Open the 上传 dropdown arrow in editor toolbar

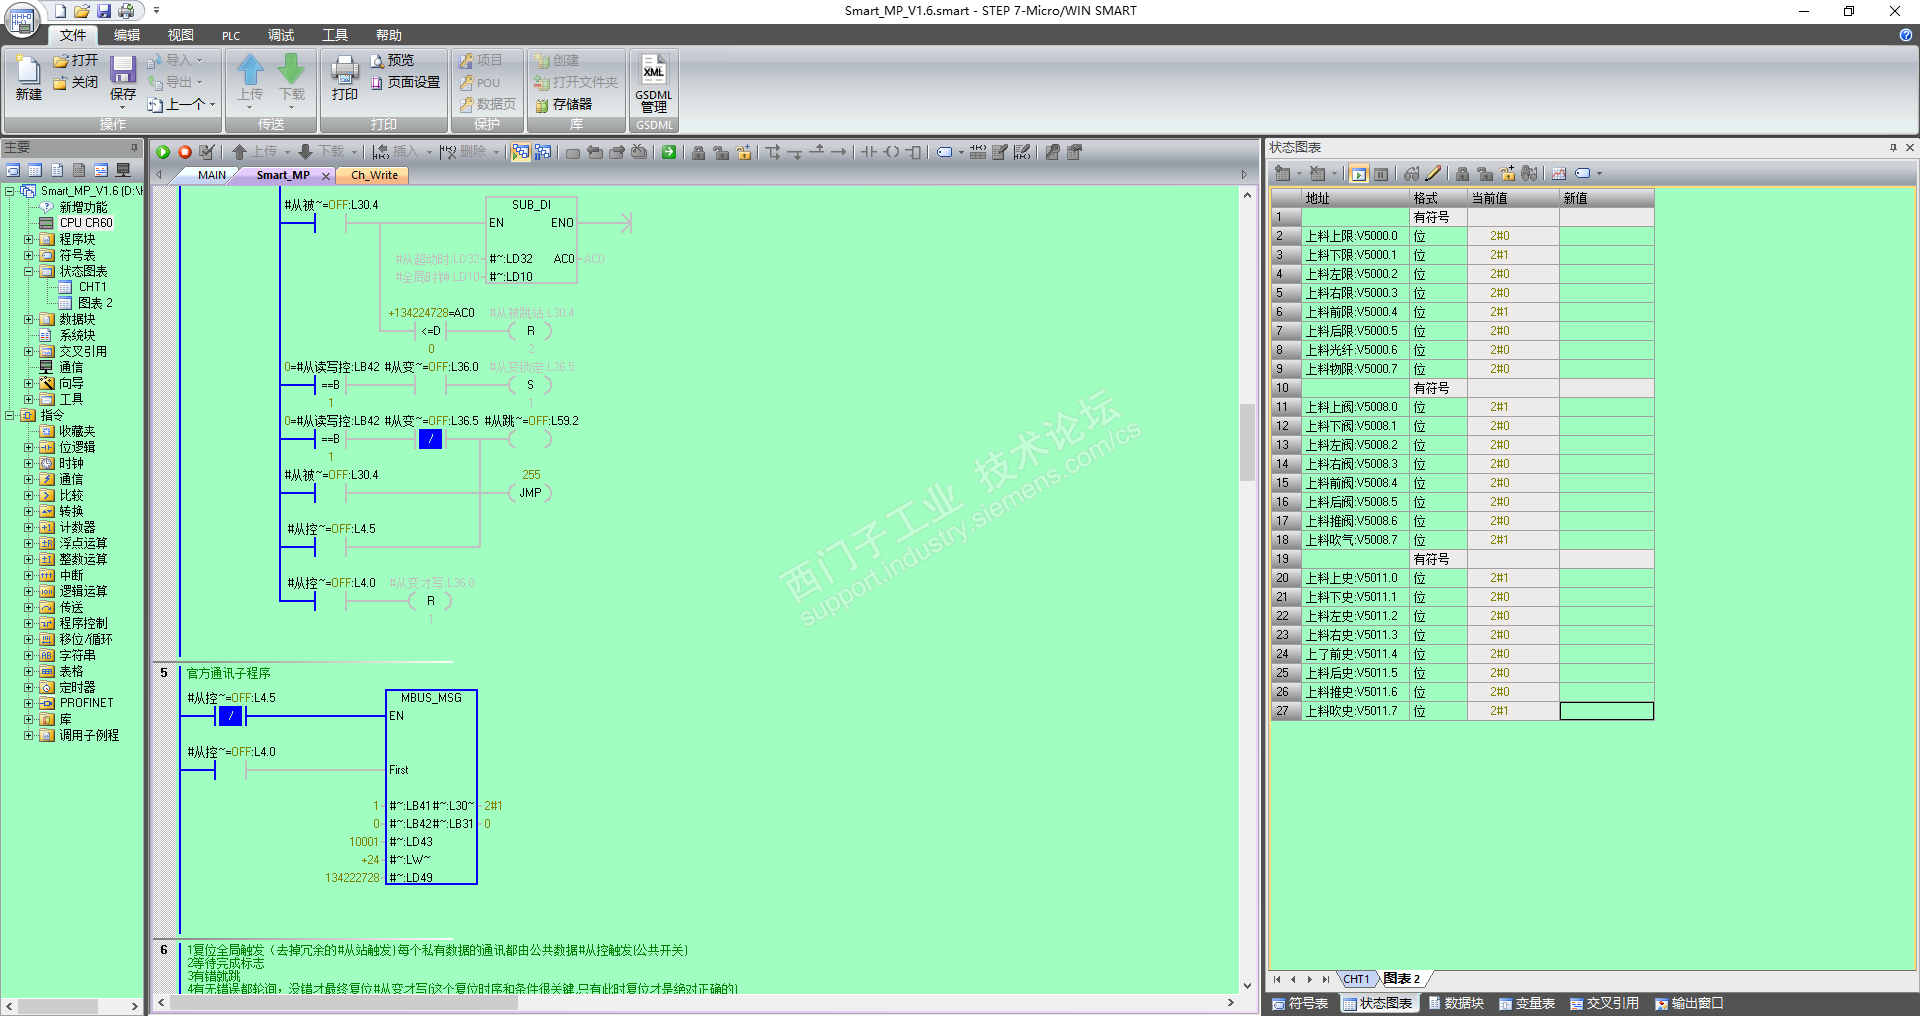[x=287, y=152]
